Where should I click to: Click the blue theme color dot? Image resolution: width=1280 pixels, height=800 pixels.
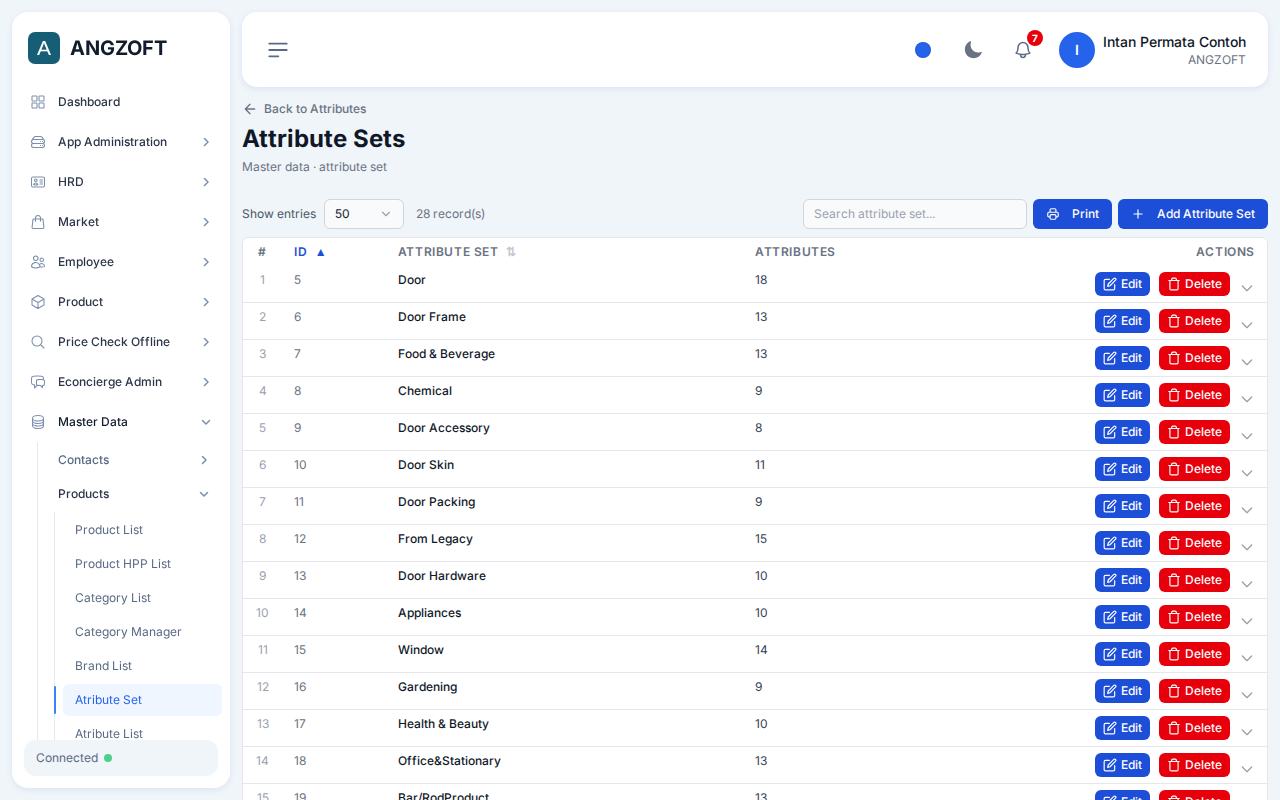[923, 50]
